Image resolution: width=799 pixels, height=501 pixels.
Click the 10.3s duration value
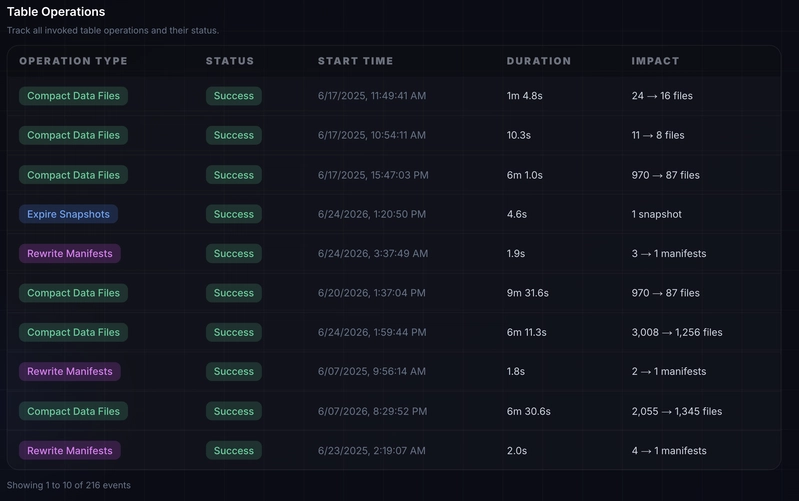pos(519,135)
